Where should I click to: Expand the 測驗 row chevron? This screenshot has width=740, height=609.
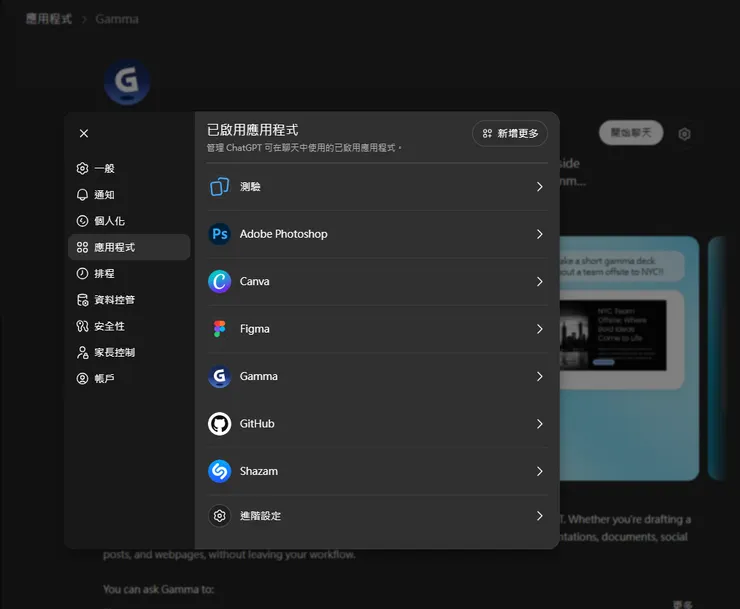tap(539, 186)
